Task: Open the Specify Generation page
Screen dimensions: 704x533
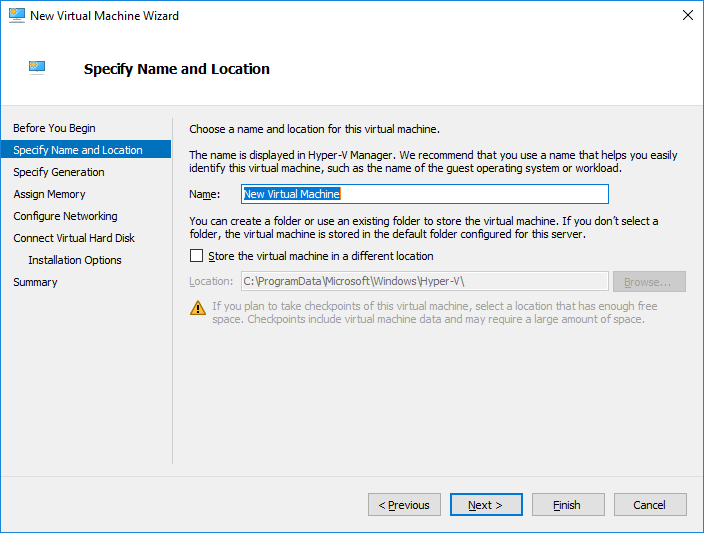Action: point(59,172)
